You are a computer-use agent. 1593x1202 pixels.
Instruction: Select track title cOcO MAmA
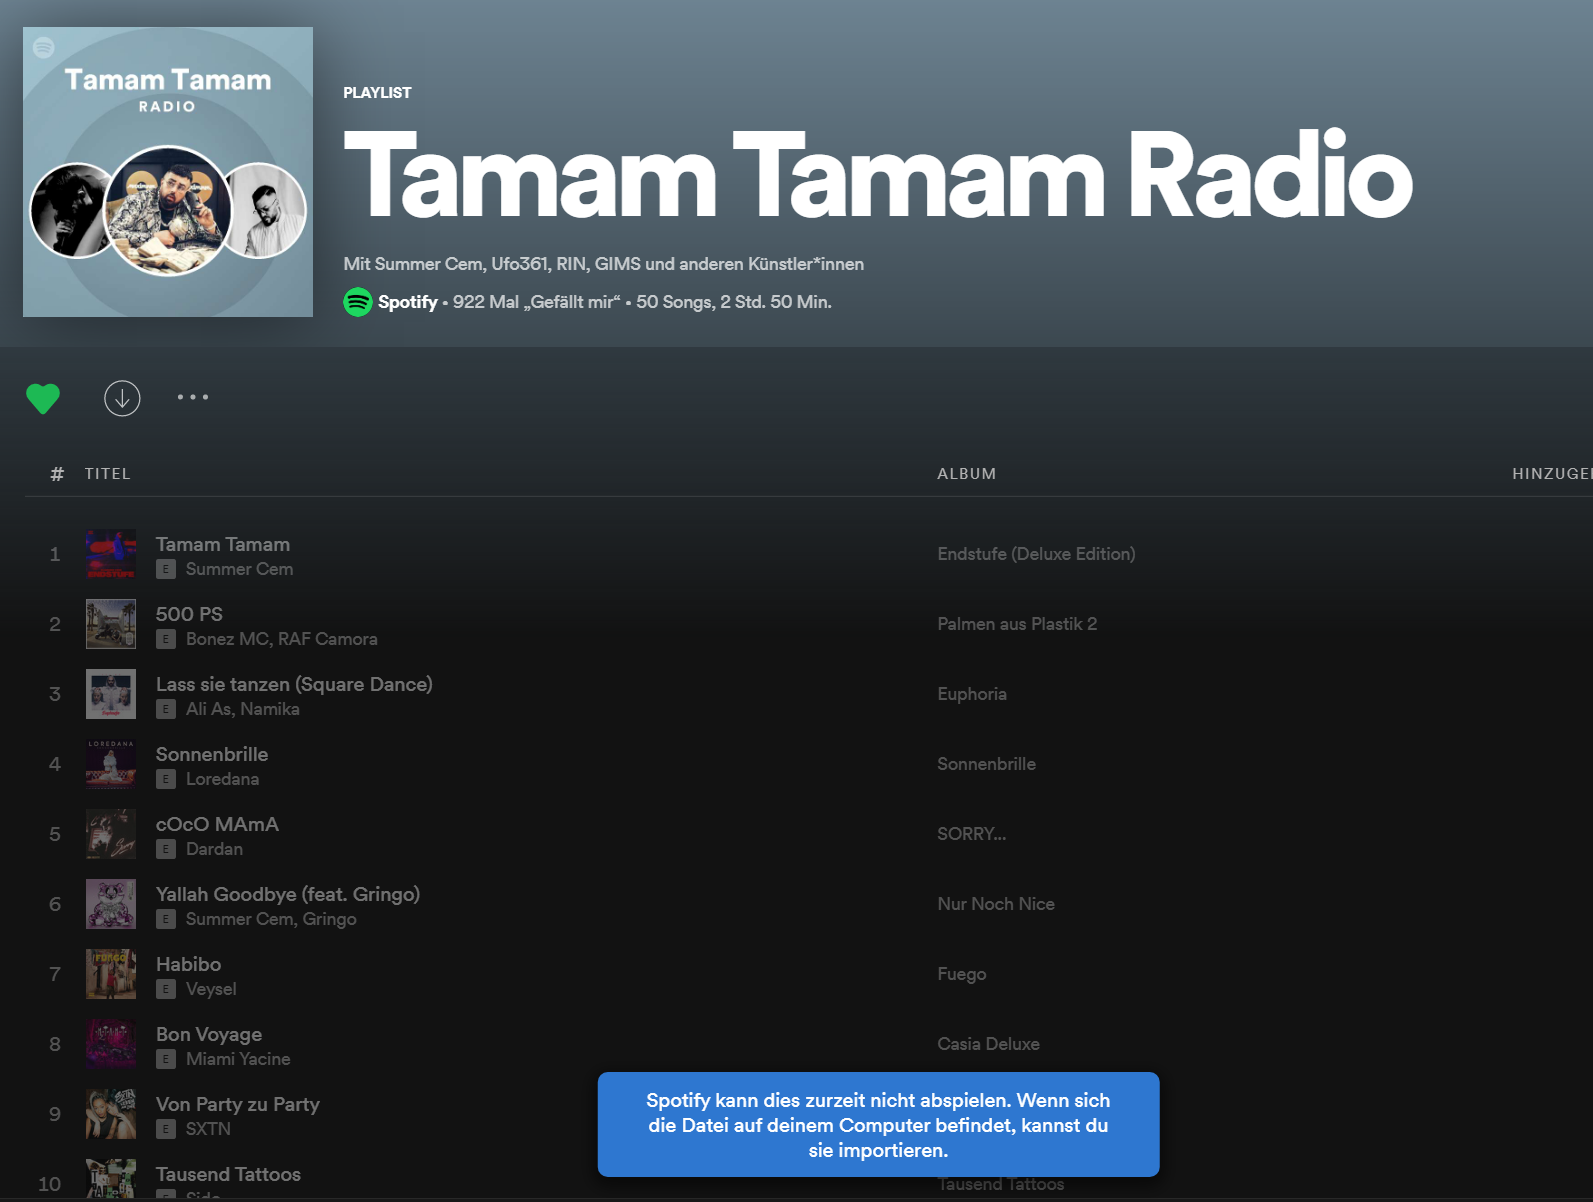pos(217,824)
